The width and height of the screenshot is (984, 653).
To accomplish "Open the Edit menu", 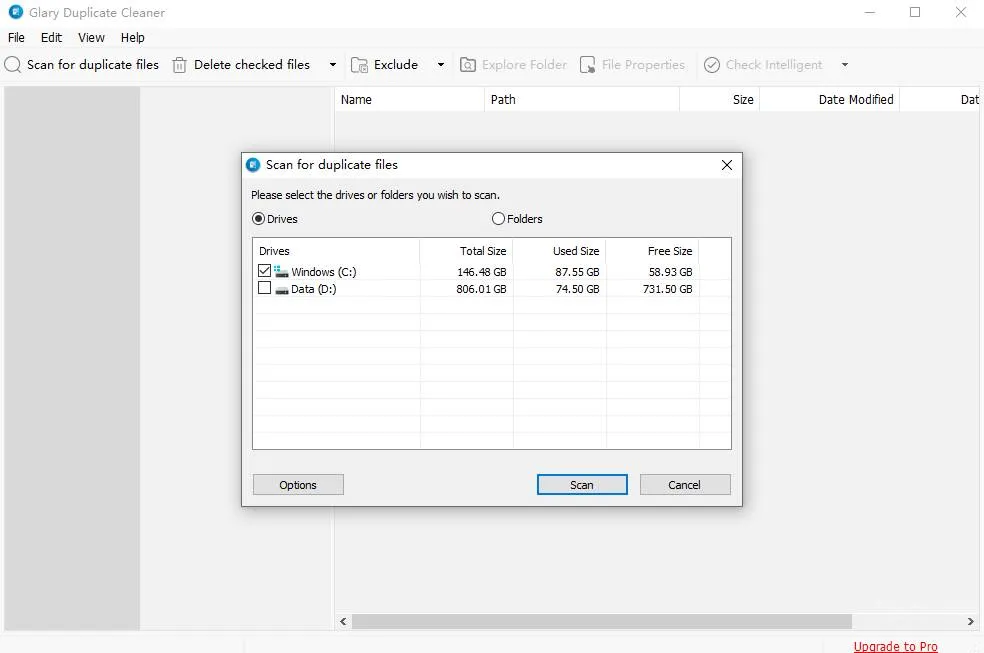I will click(51, 38).
